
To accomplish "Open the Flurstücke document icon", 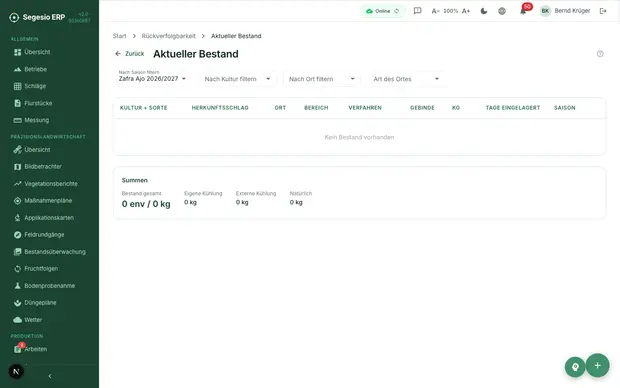I will tap(17, 103).
